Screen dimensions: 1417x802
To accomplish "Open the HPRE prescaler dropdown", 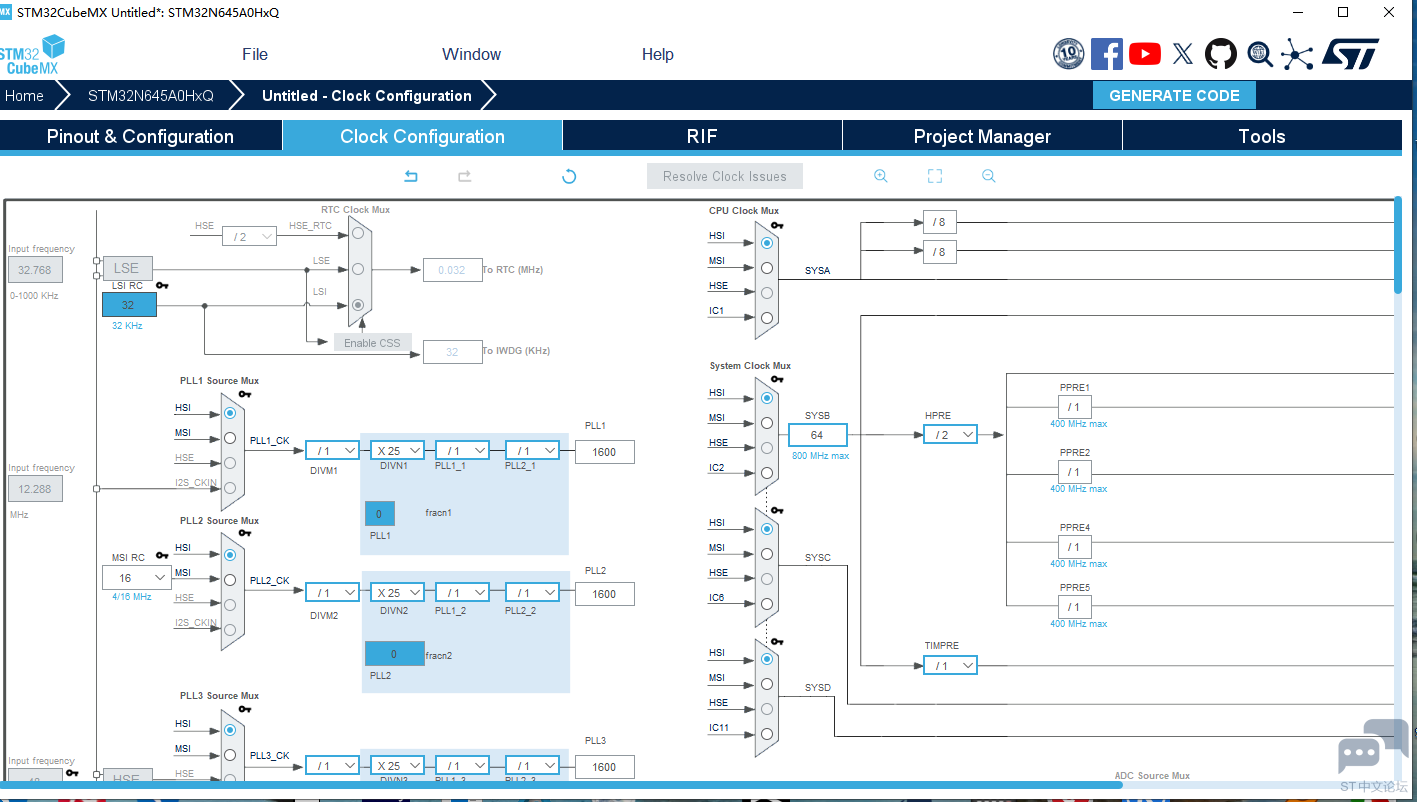I will (950, 435).
